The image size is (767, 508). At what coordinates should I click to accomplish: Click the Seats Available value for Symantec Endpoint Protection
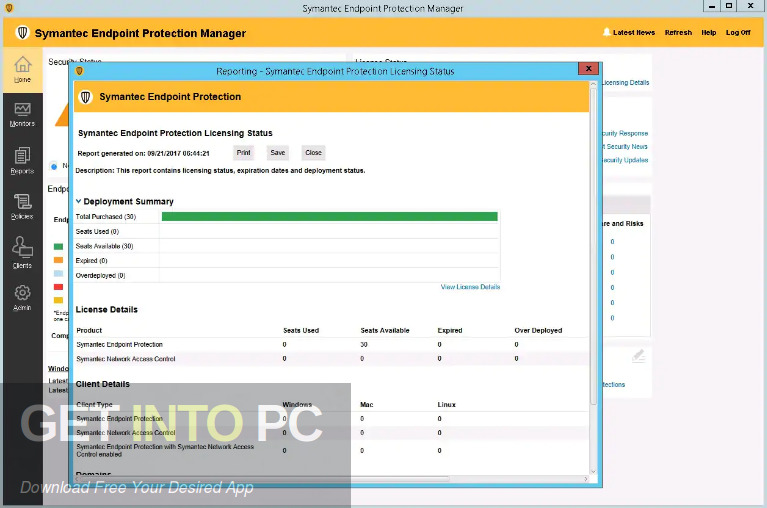click(364, 345)
